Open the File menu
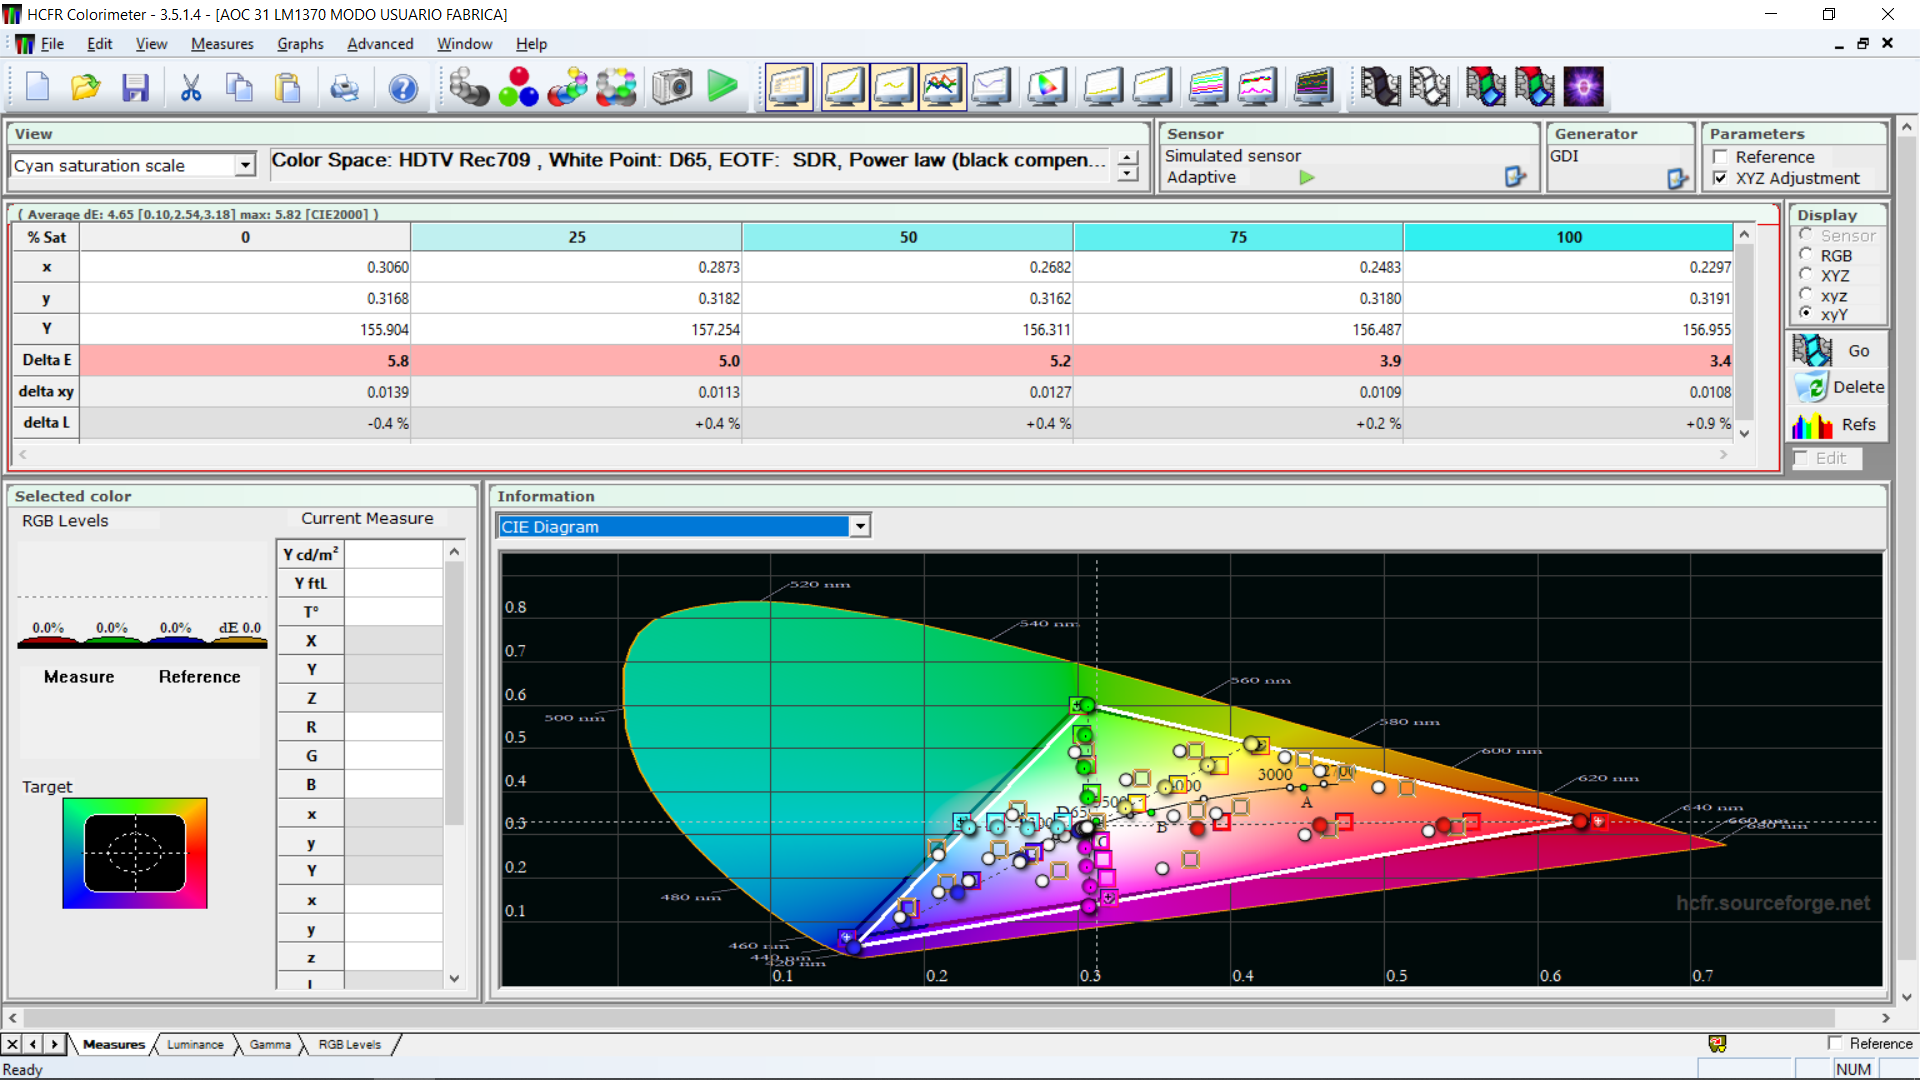 point(52,44)
